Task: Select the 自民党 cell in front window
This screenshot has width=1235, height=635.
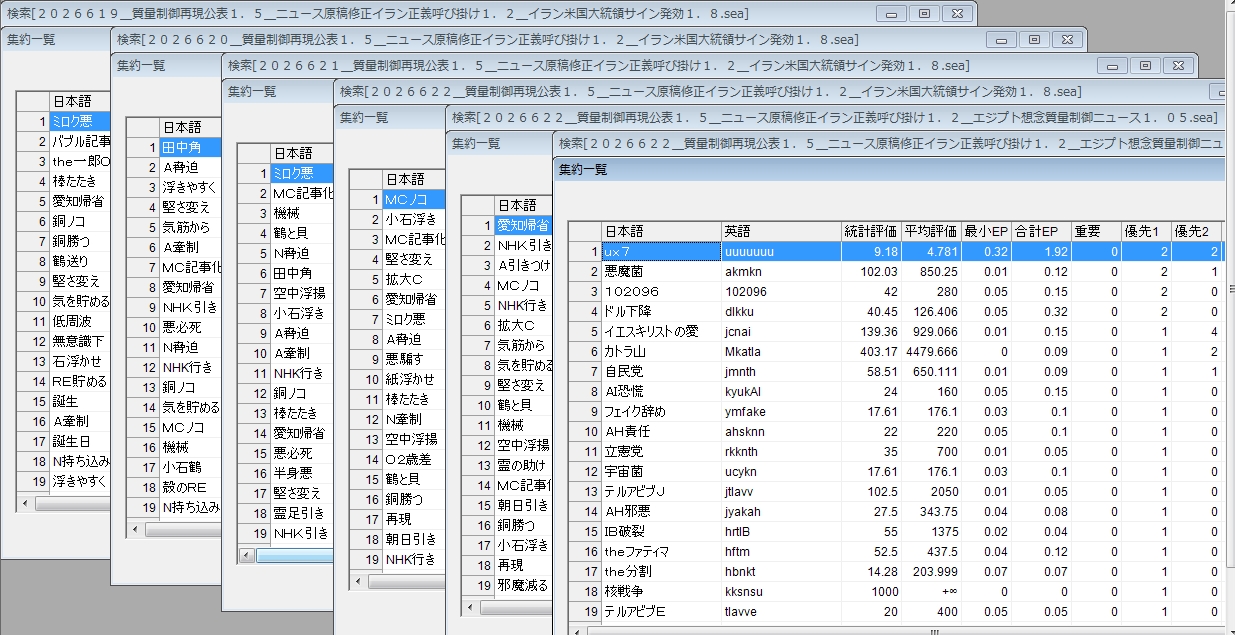Action: point(661,370)
